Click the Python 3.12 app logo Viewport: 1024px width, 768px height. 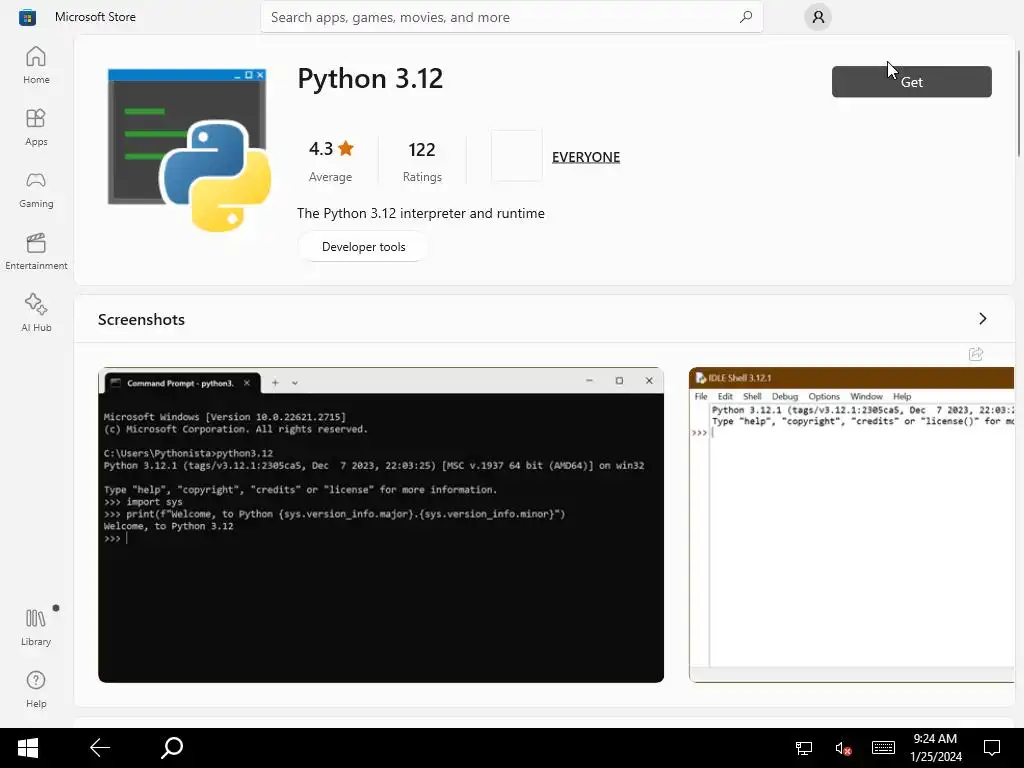(189, 150)
